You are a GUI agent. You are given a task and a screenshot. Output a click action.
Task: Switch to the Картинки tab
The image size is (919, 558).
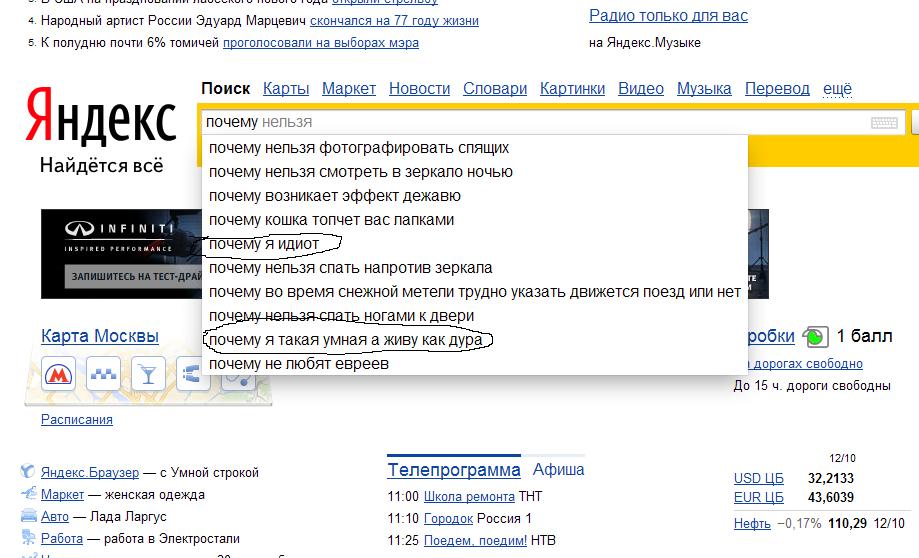pyautogui.click(x=572, y=89)
